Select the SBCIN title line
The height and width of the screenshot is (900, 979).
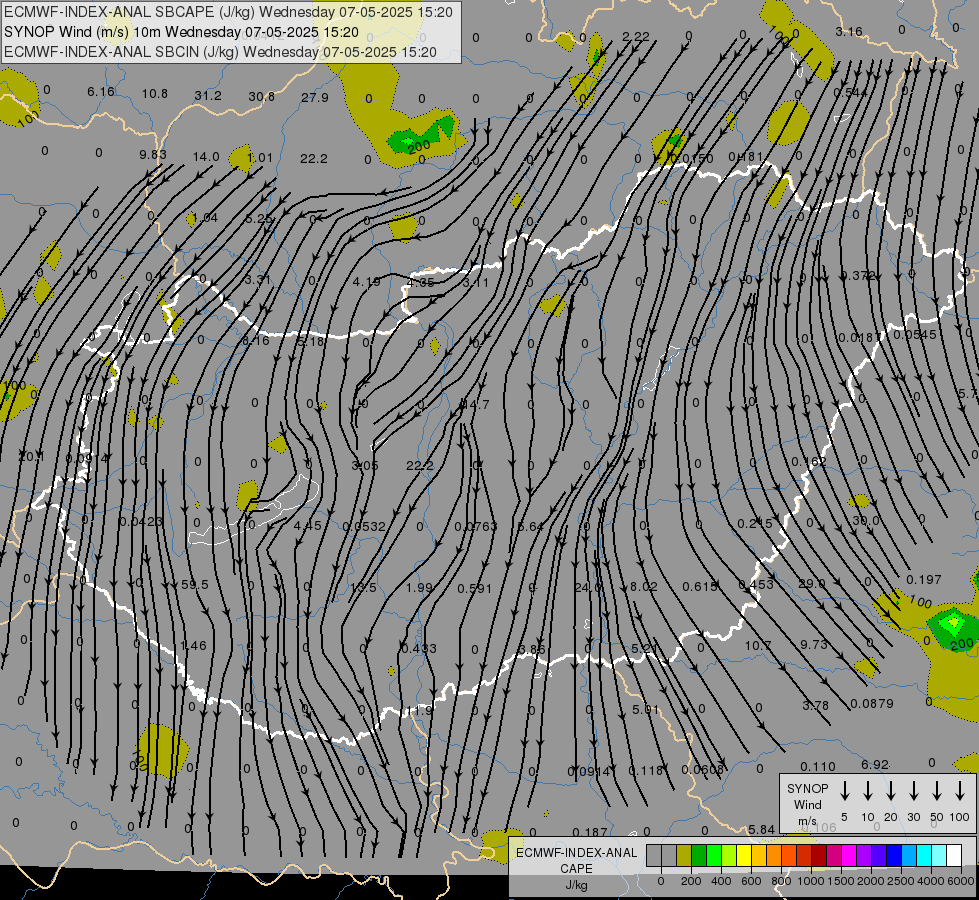220,52
